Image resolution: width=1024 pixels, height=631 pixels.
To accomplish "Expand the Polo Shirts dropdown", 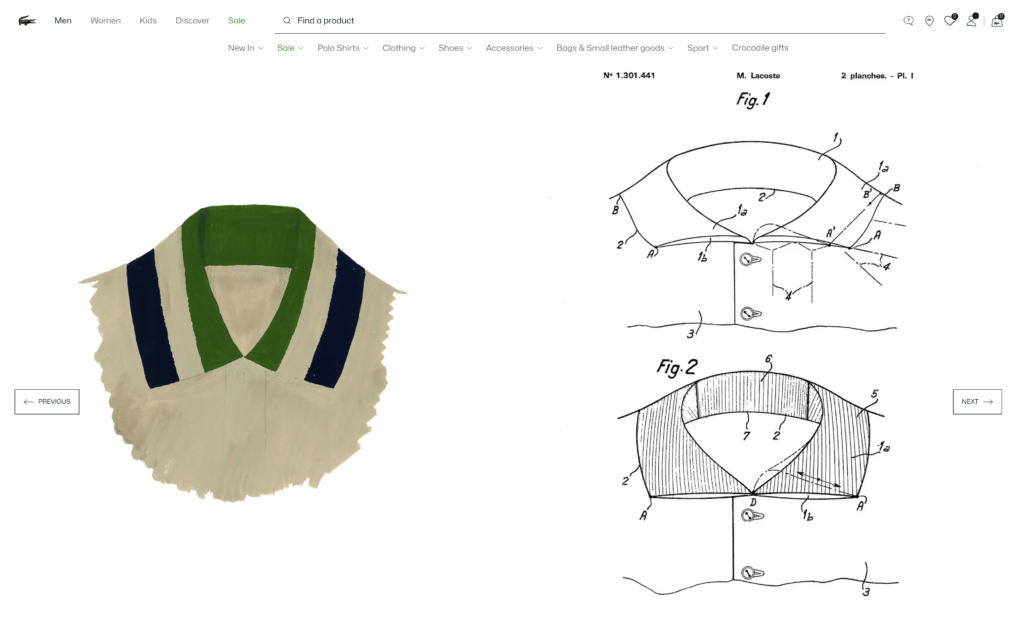I will coord(343,48).
